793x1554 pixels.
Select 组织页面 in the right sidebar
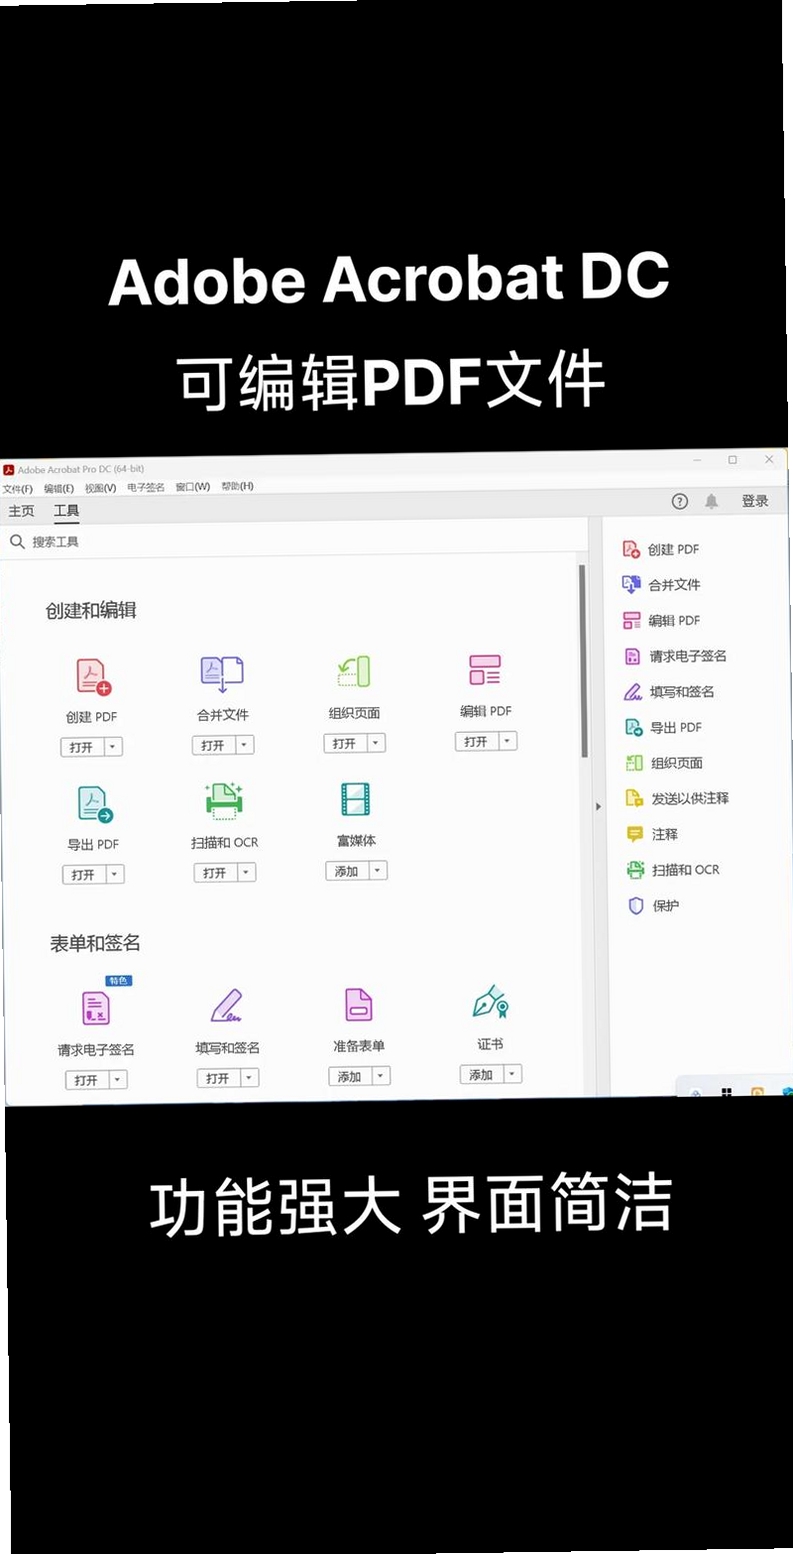(x=664, y=763)
